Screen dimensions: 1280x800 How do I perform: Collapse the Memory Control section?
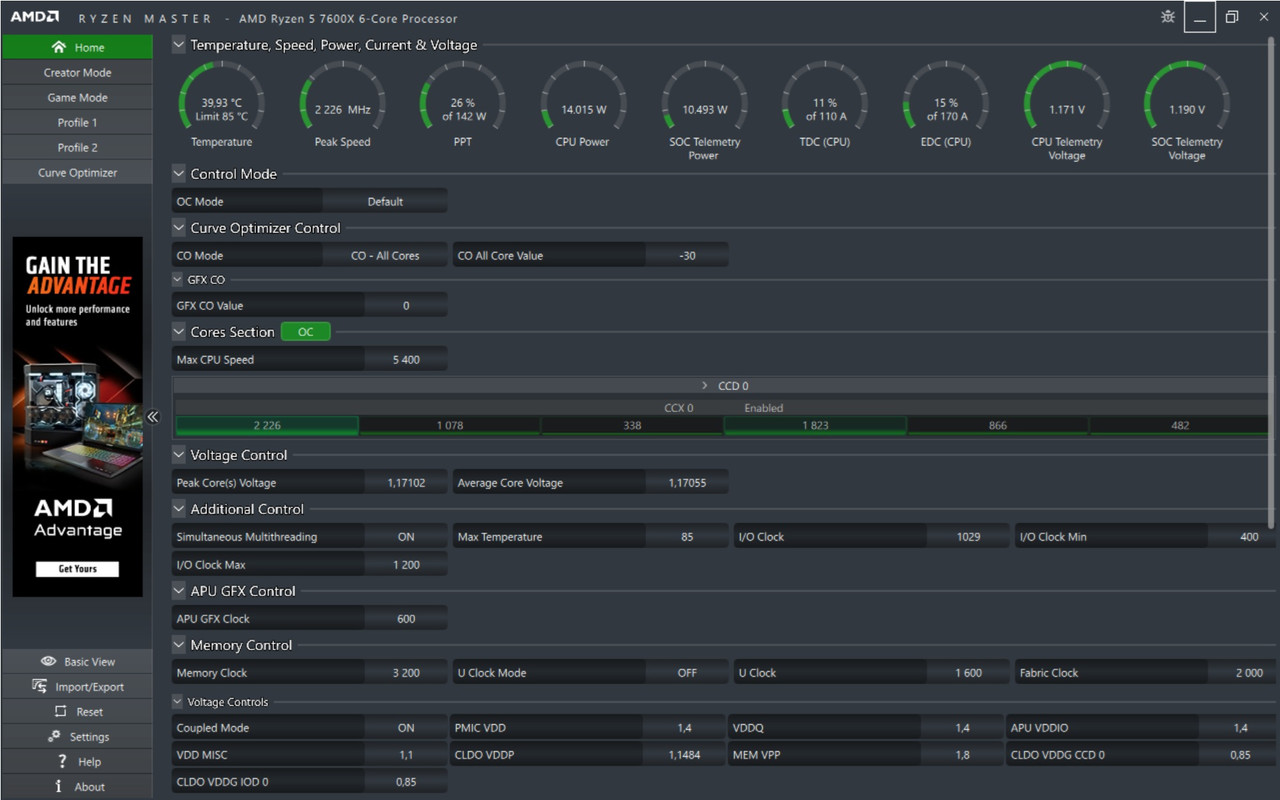pyautogui.click(x=179, y=645)
